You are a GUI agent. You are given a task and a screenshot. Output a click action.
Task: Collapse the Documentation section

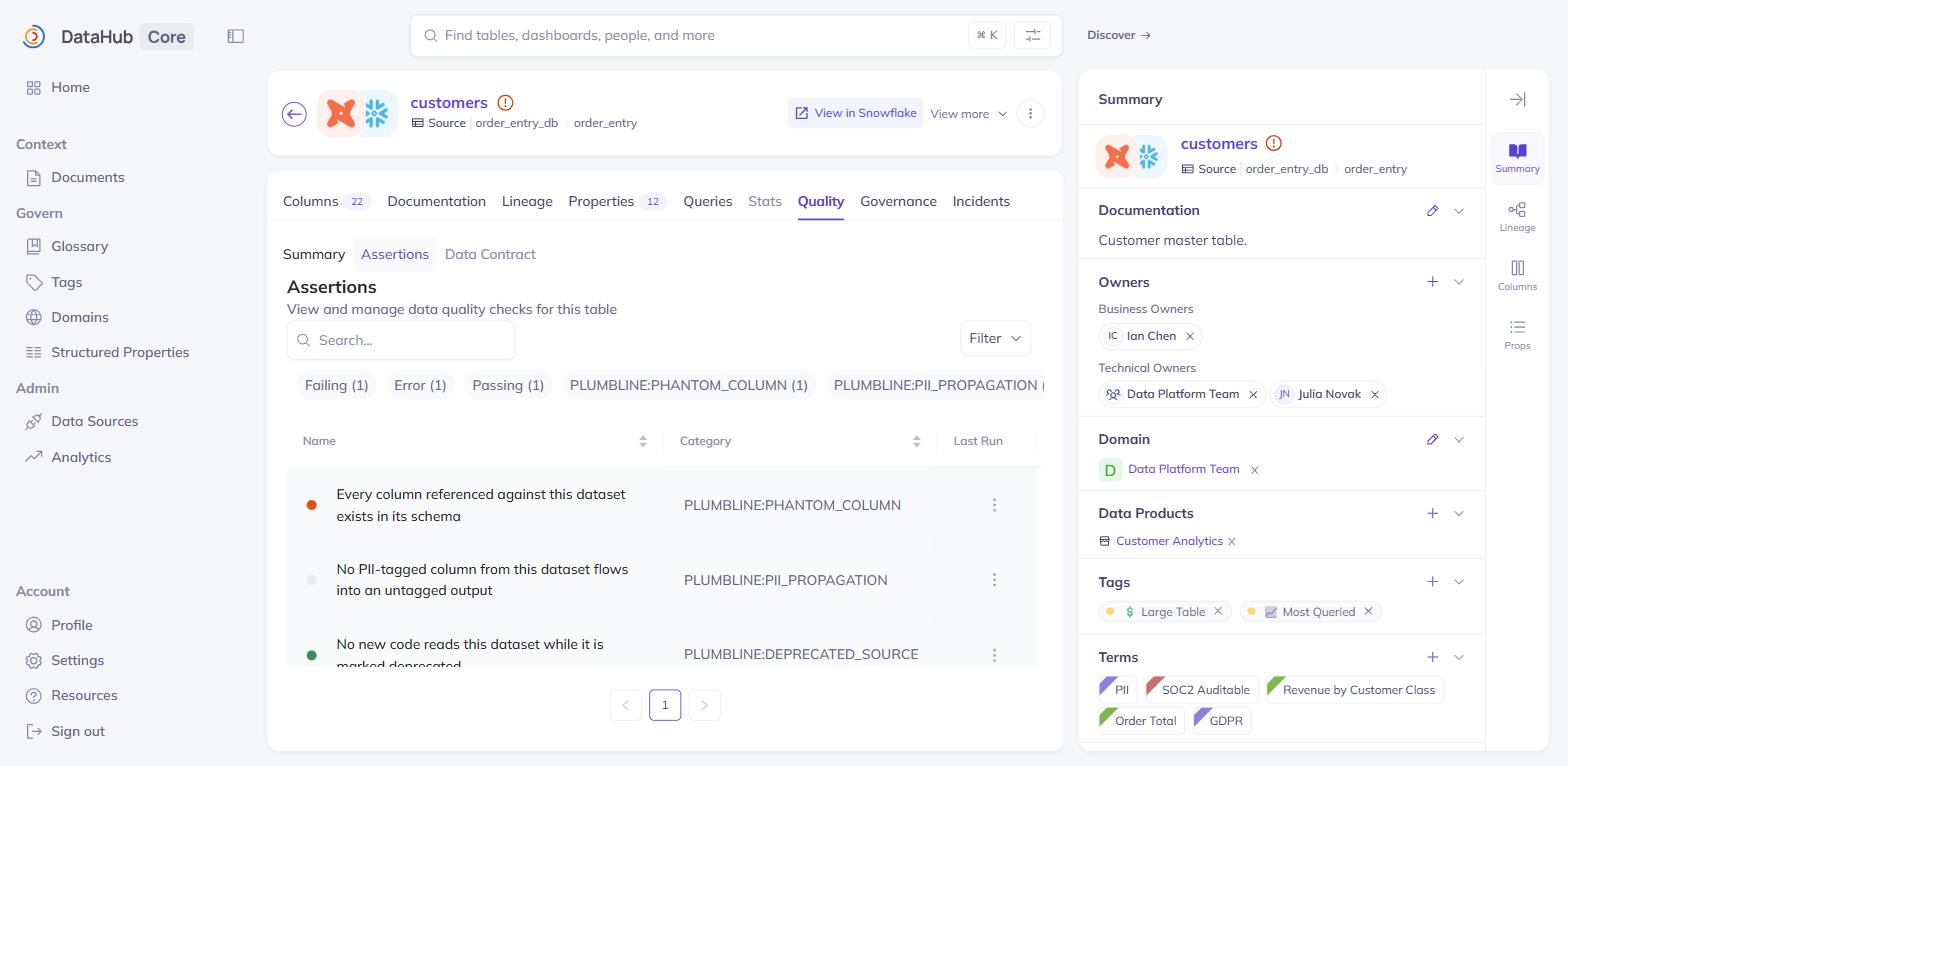1459,211
